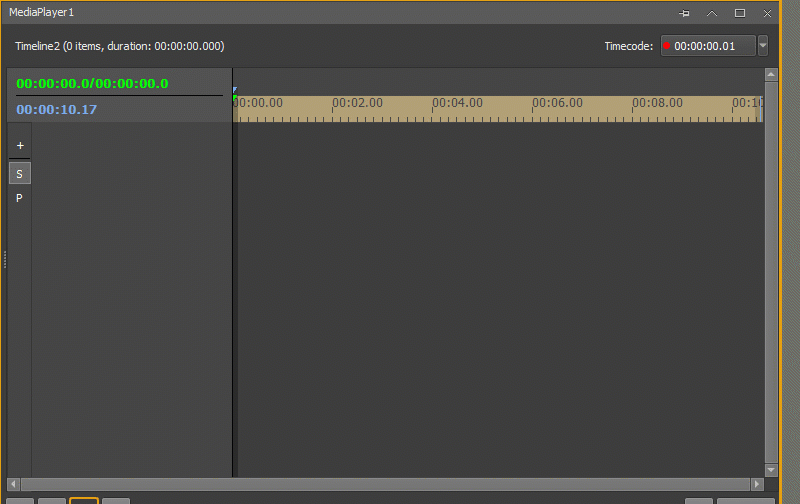Maximize the MediaPlayer1 panel
This screenshot has height=504, width=800.
740,13
